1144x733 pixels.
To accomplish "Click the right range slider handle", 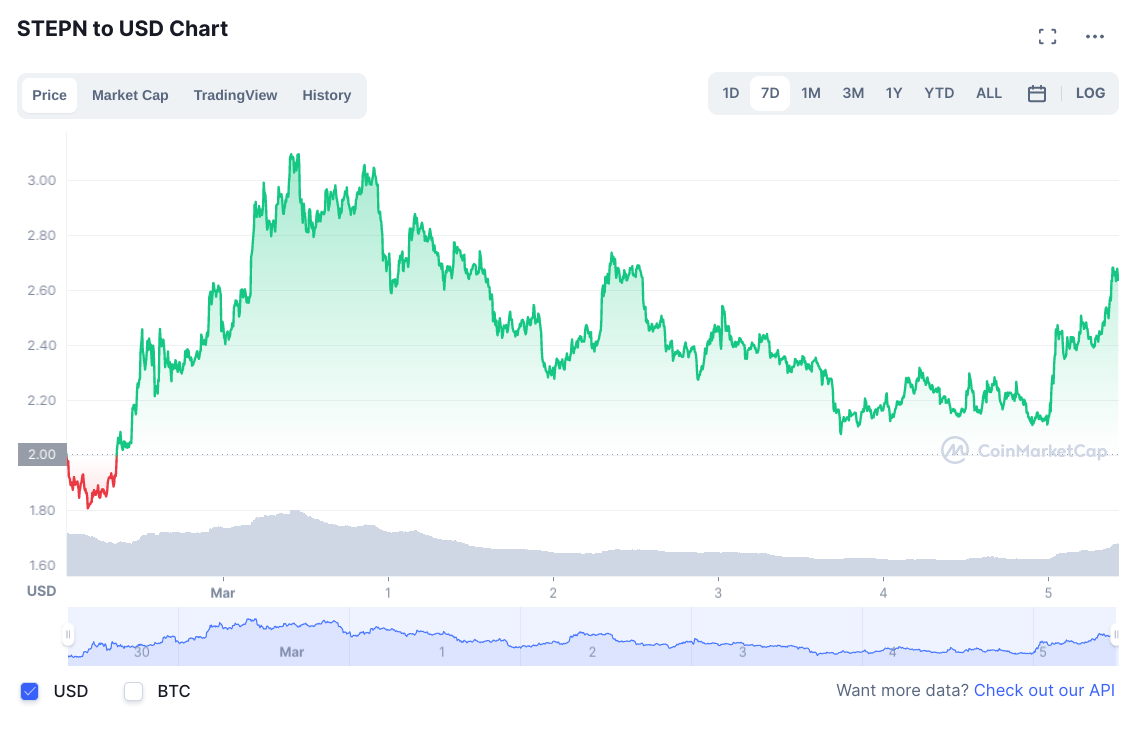I will coord(1117,635).
